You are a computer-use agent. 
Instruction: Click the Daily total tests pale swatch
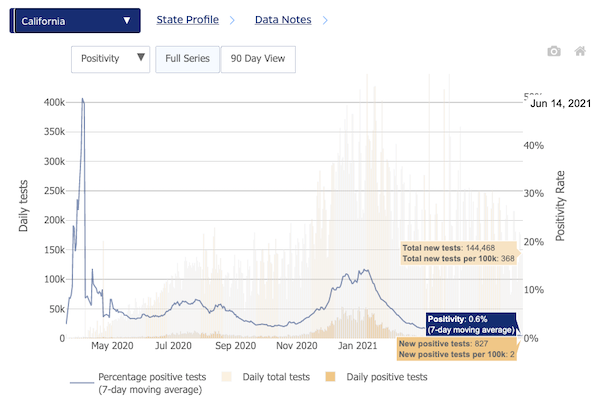pos(226,377)
